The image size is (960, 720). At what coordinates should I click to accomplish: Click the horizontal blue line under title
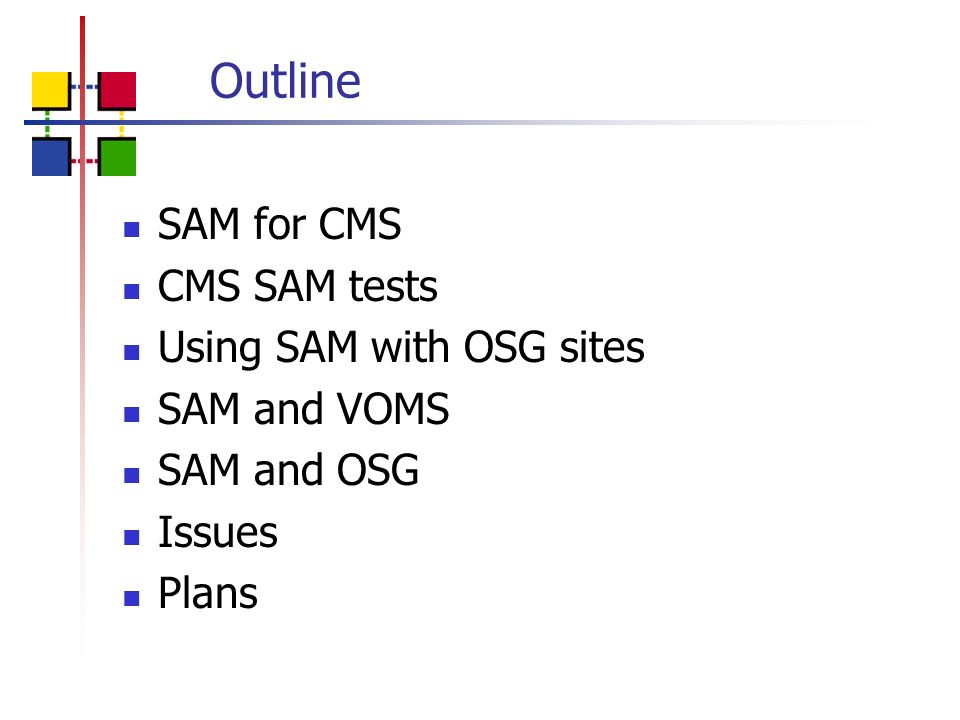click(429, 123)
